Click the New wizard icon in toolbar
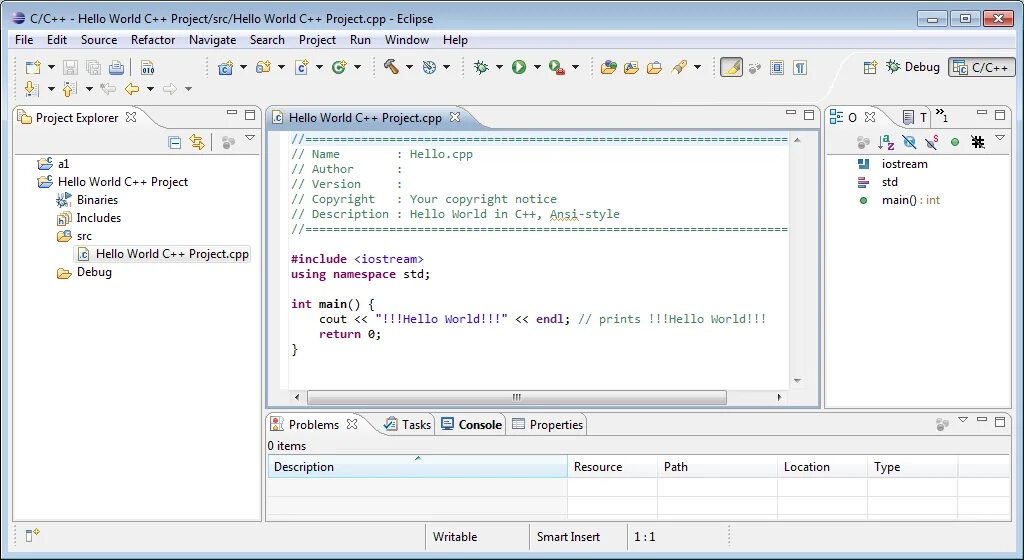1024x560 pixels. tap(33, 67)
